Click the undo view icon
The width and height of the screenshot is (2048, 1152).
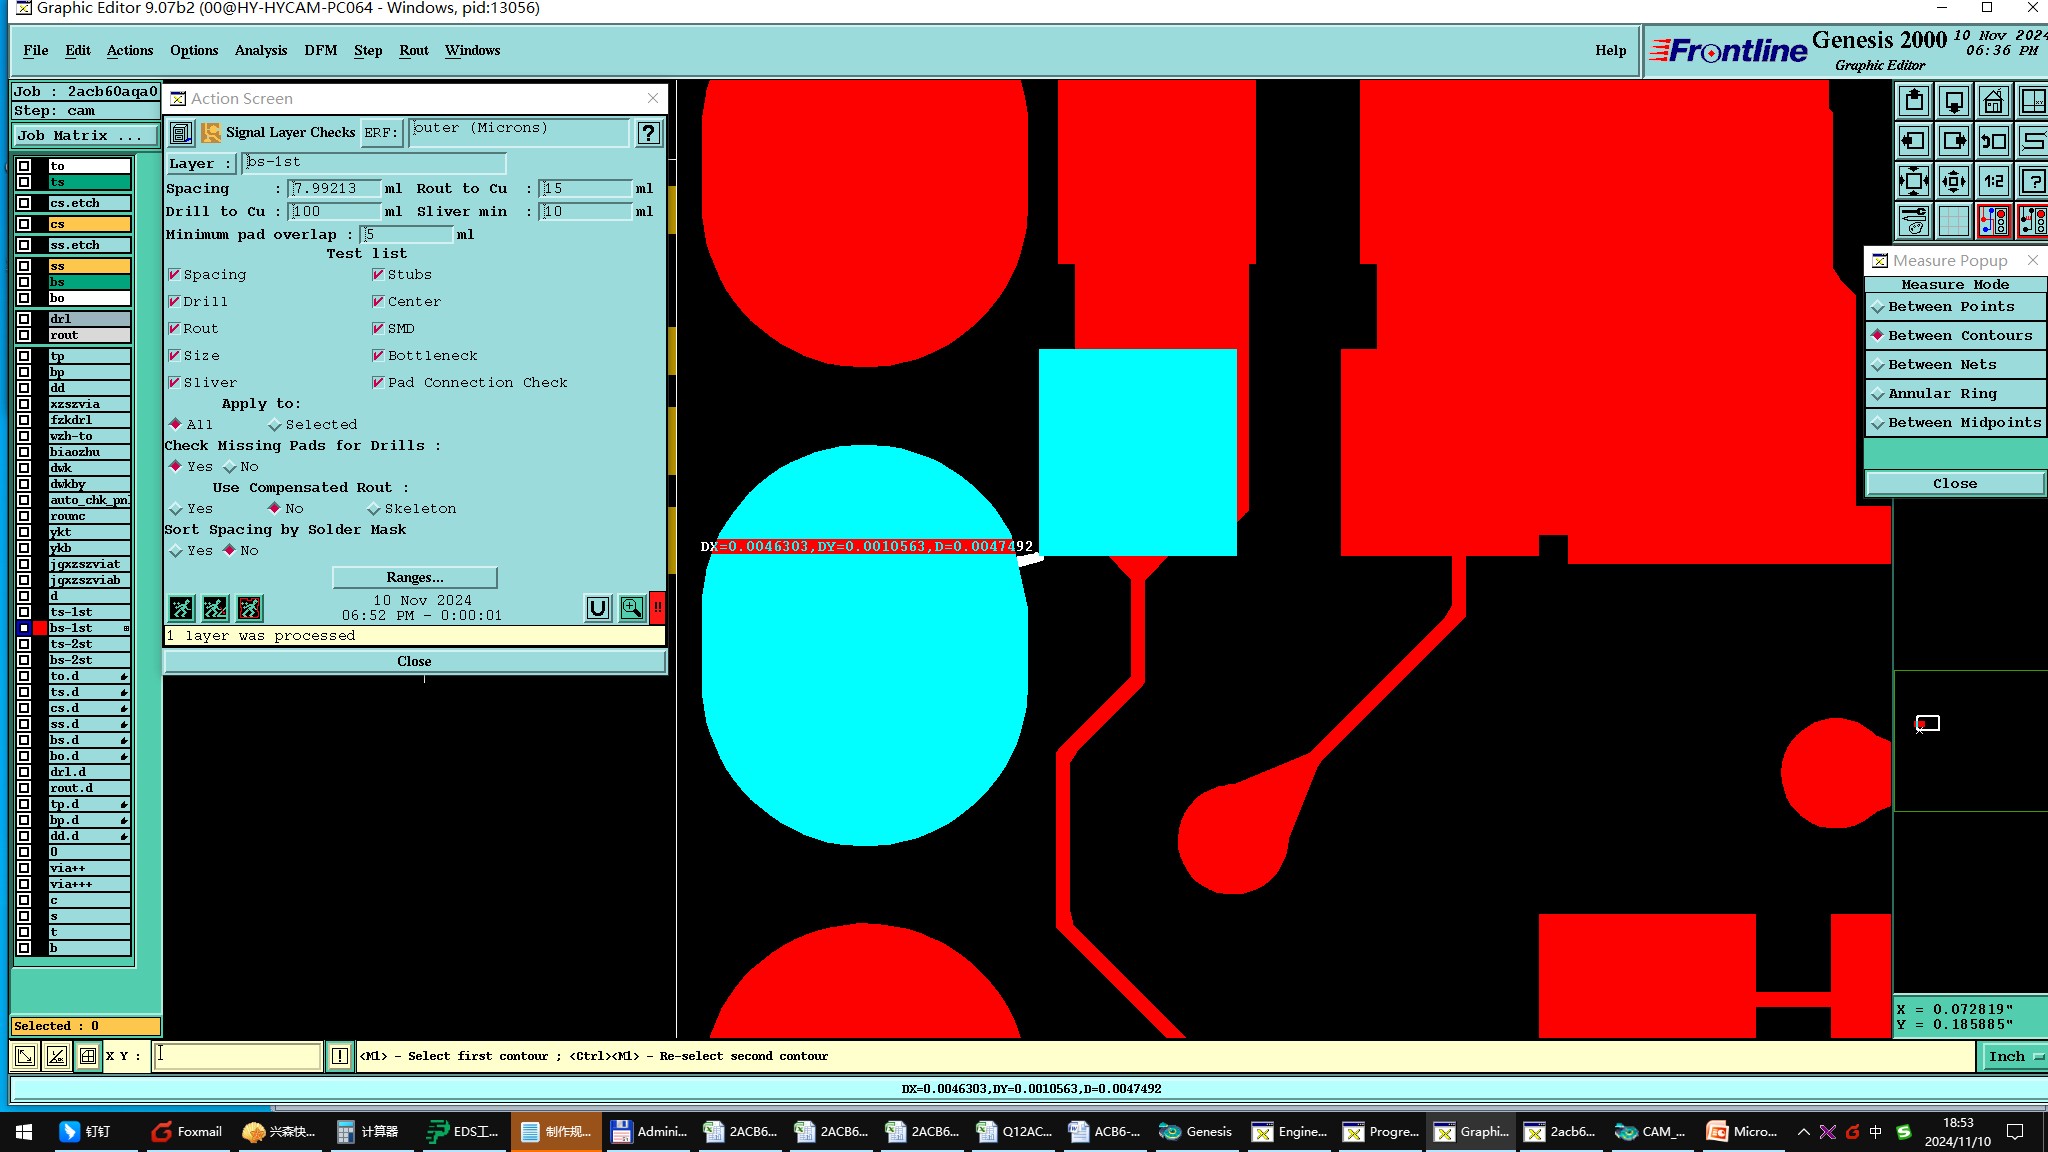click(1993, 141)
